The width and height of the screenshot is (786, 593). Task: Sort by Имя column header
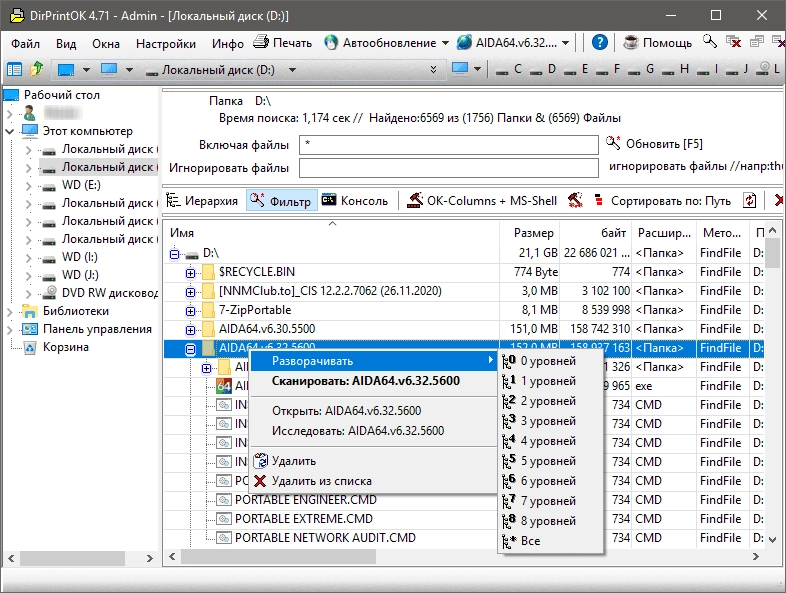coord(332,233)
